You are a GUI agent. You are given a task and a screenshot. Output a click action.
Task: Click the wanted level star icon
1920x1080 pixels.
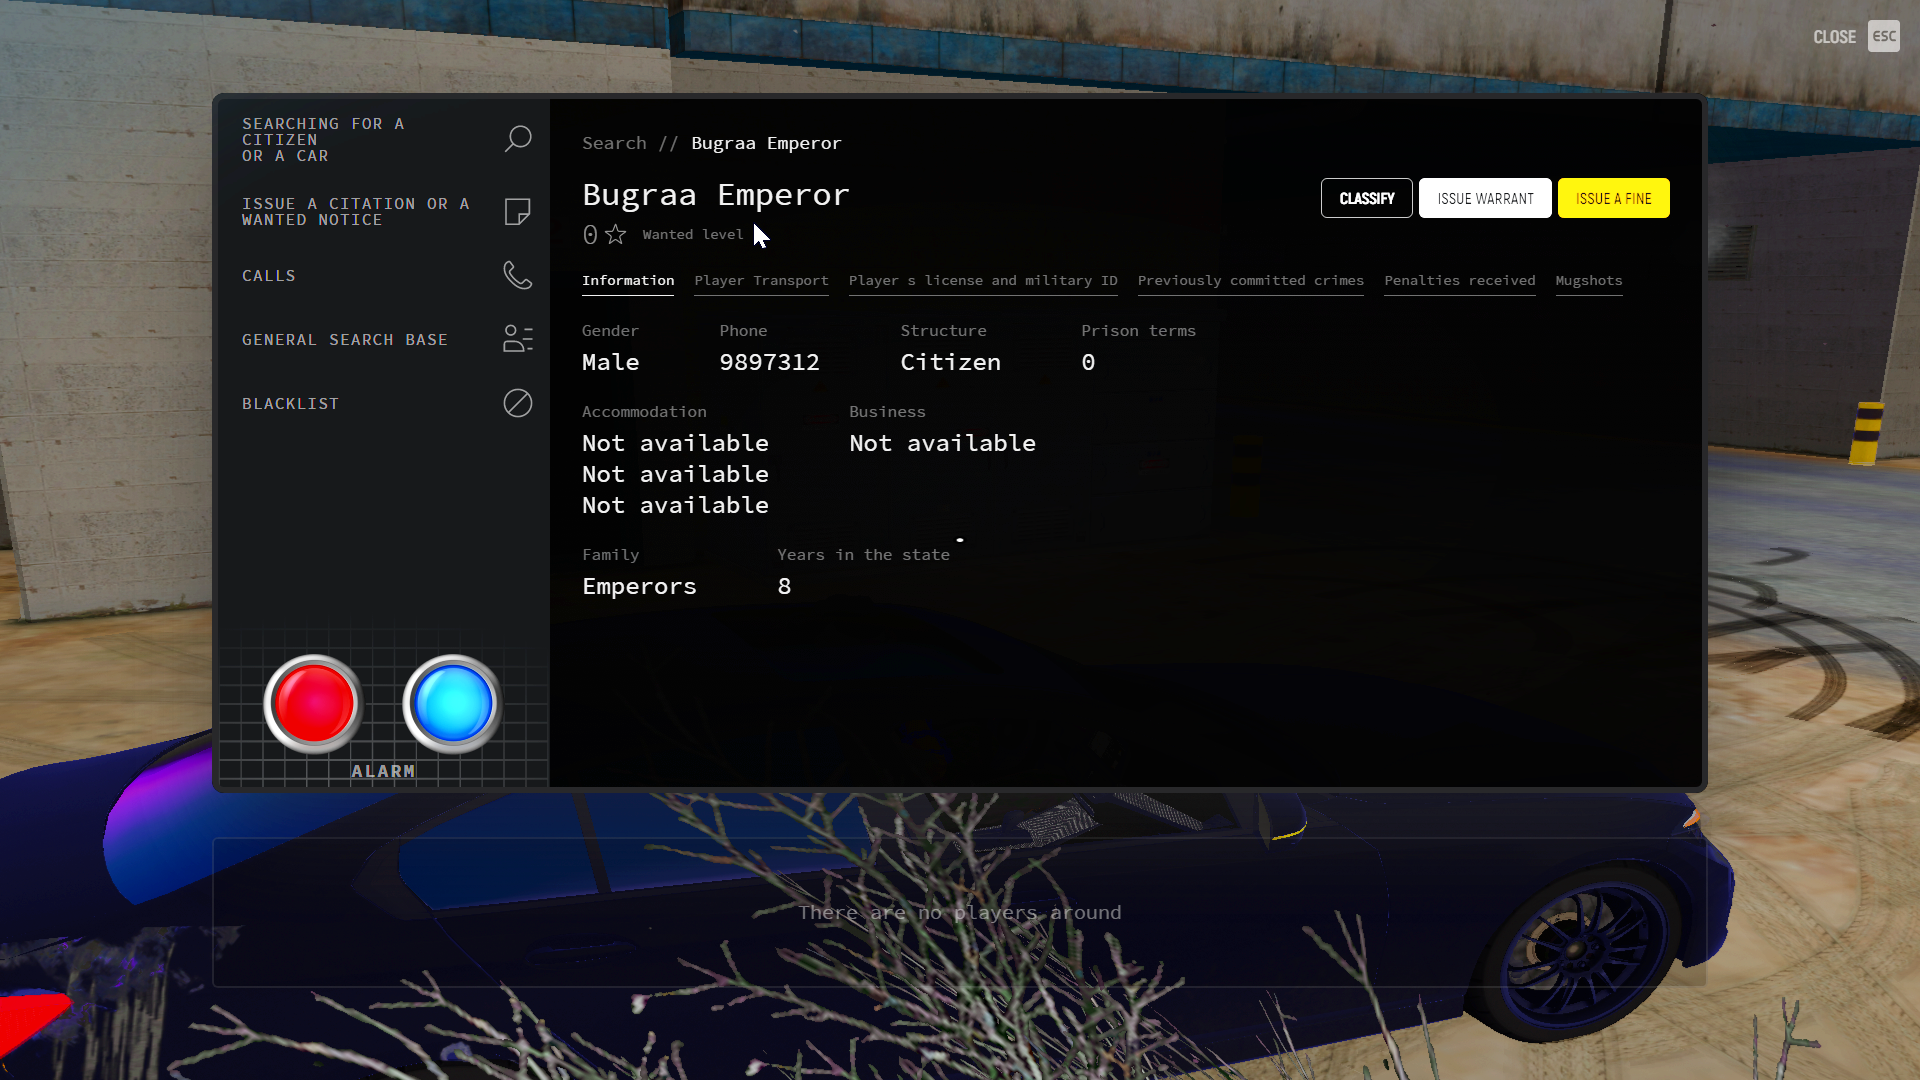point(616,234)
